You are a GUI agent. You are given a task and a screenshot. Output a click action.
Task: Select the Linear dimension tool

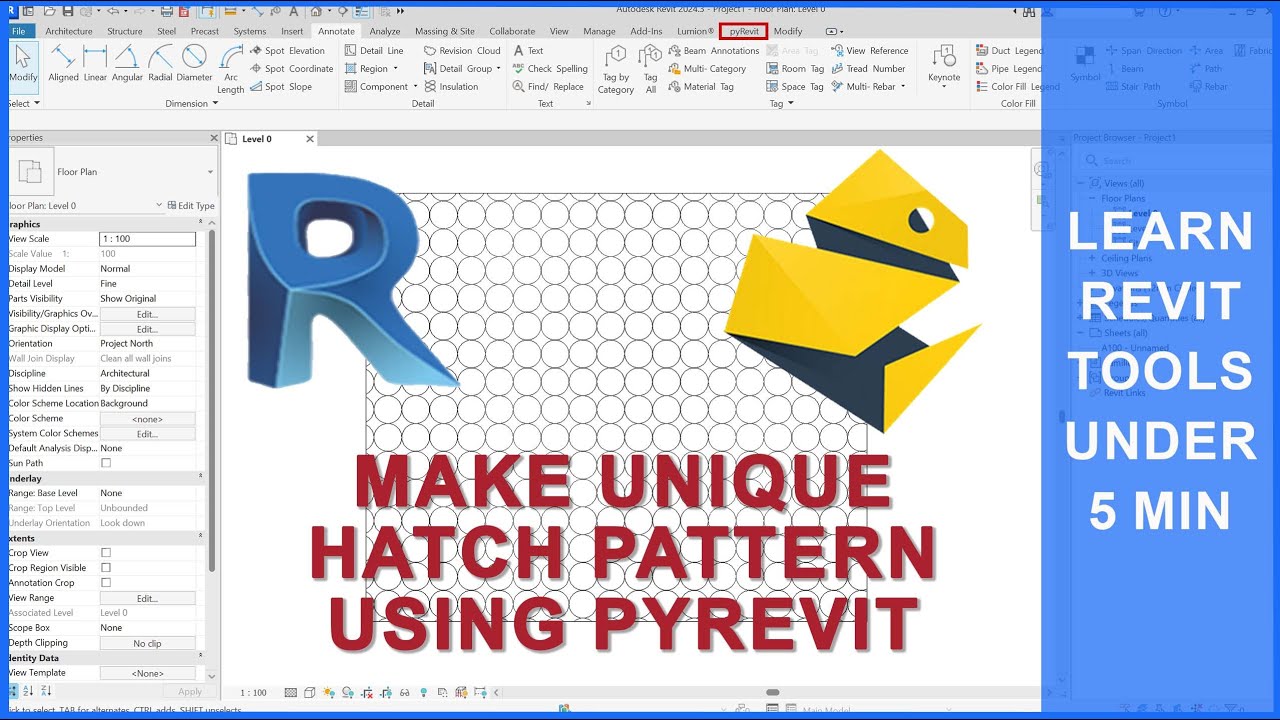(95, 63)
